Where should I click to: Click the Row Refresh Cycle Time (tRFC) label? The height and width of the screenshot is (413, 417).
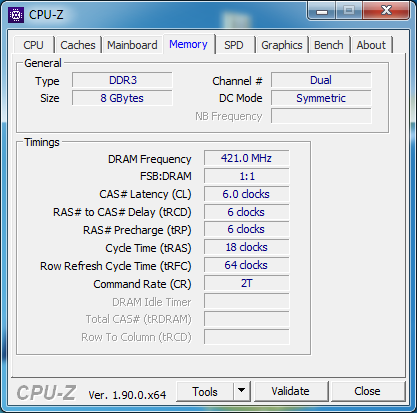[x=116, y=266]
